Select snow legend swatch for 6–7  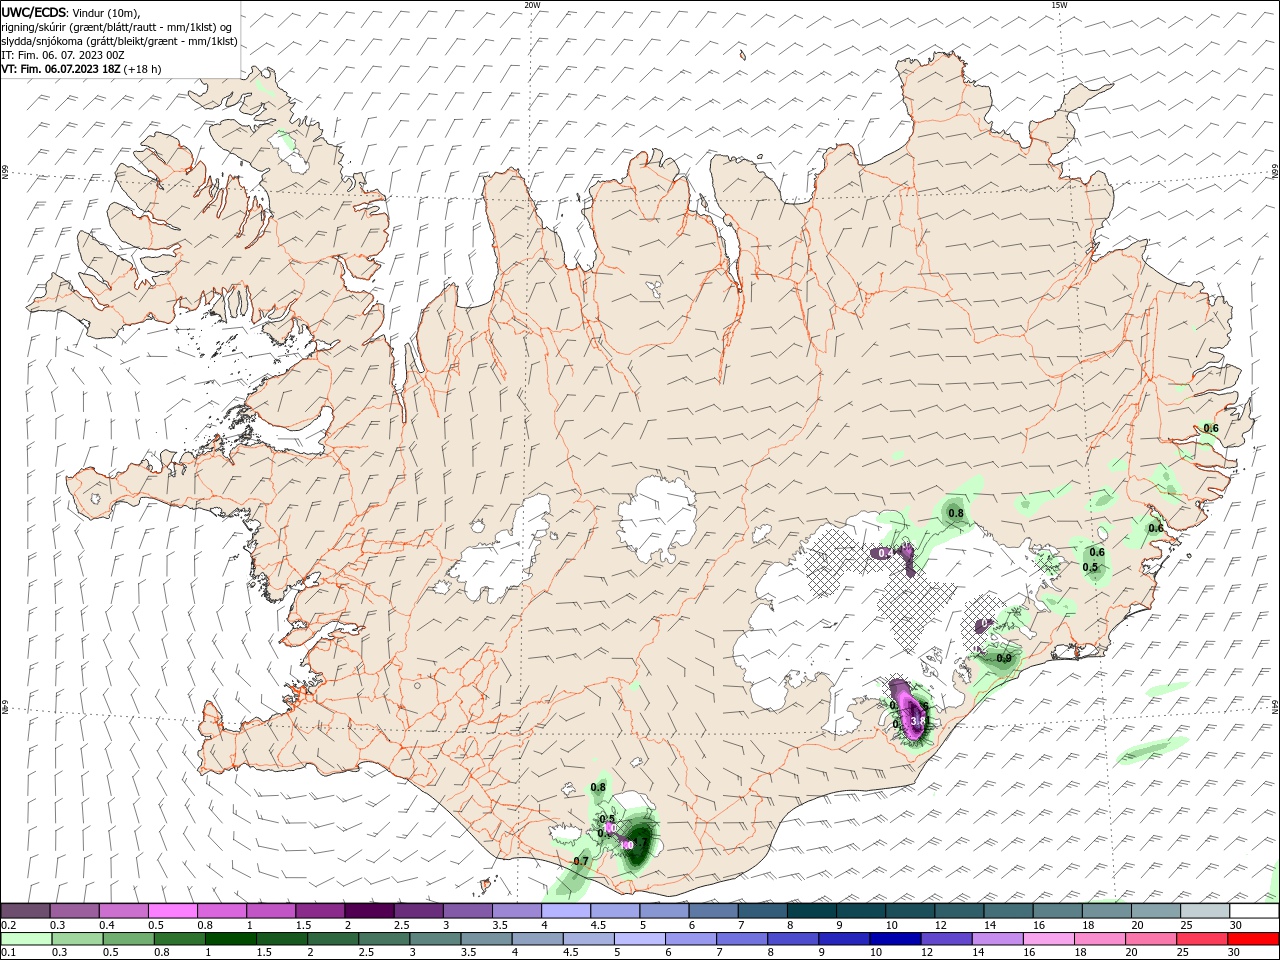coord(714,910)
